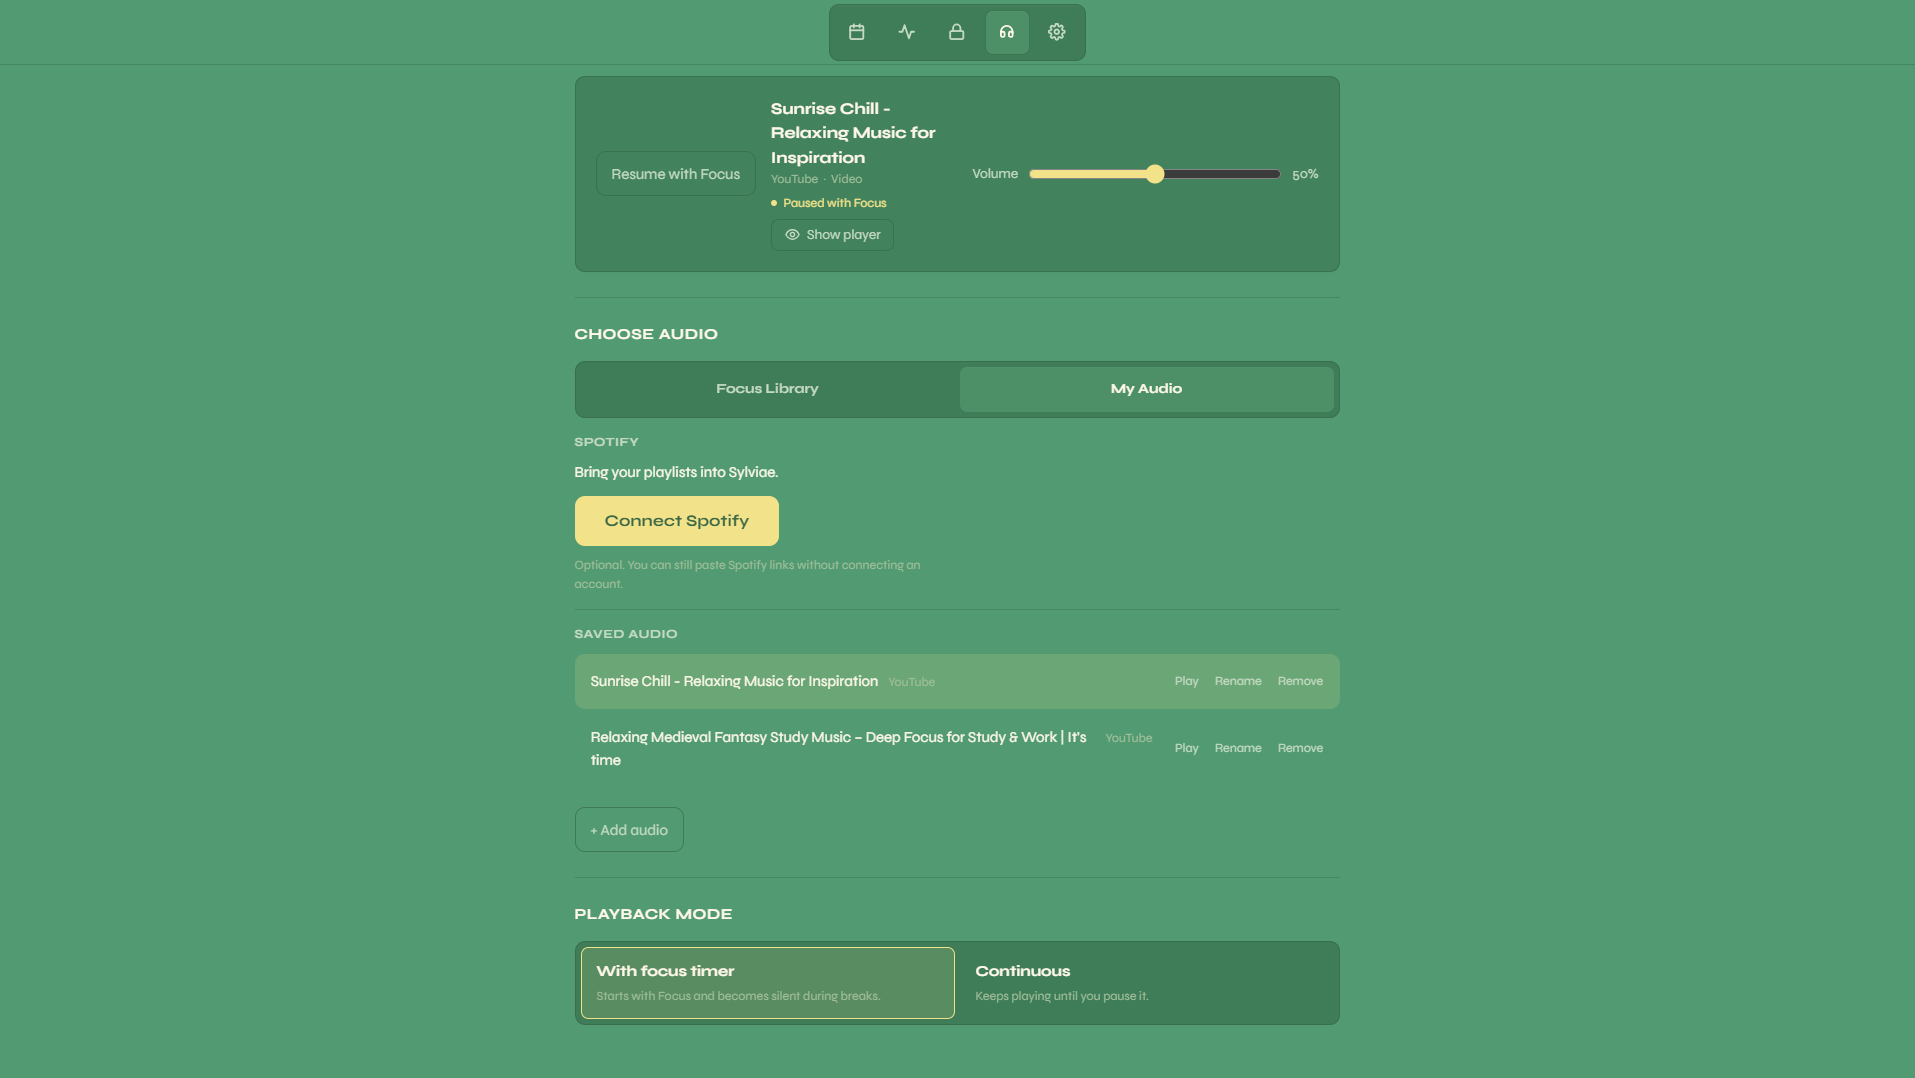Viewport: 1915px width, 1078px height.
Task: Click the + Add audio button
Action: click(629, 830)
